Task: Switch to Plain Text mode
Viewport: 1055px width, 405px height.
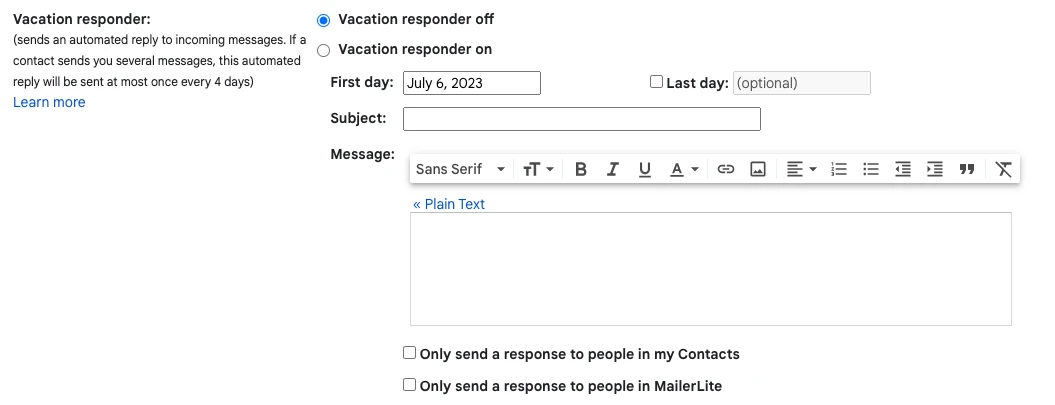Action: 449,204
